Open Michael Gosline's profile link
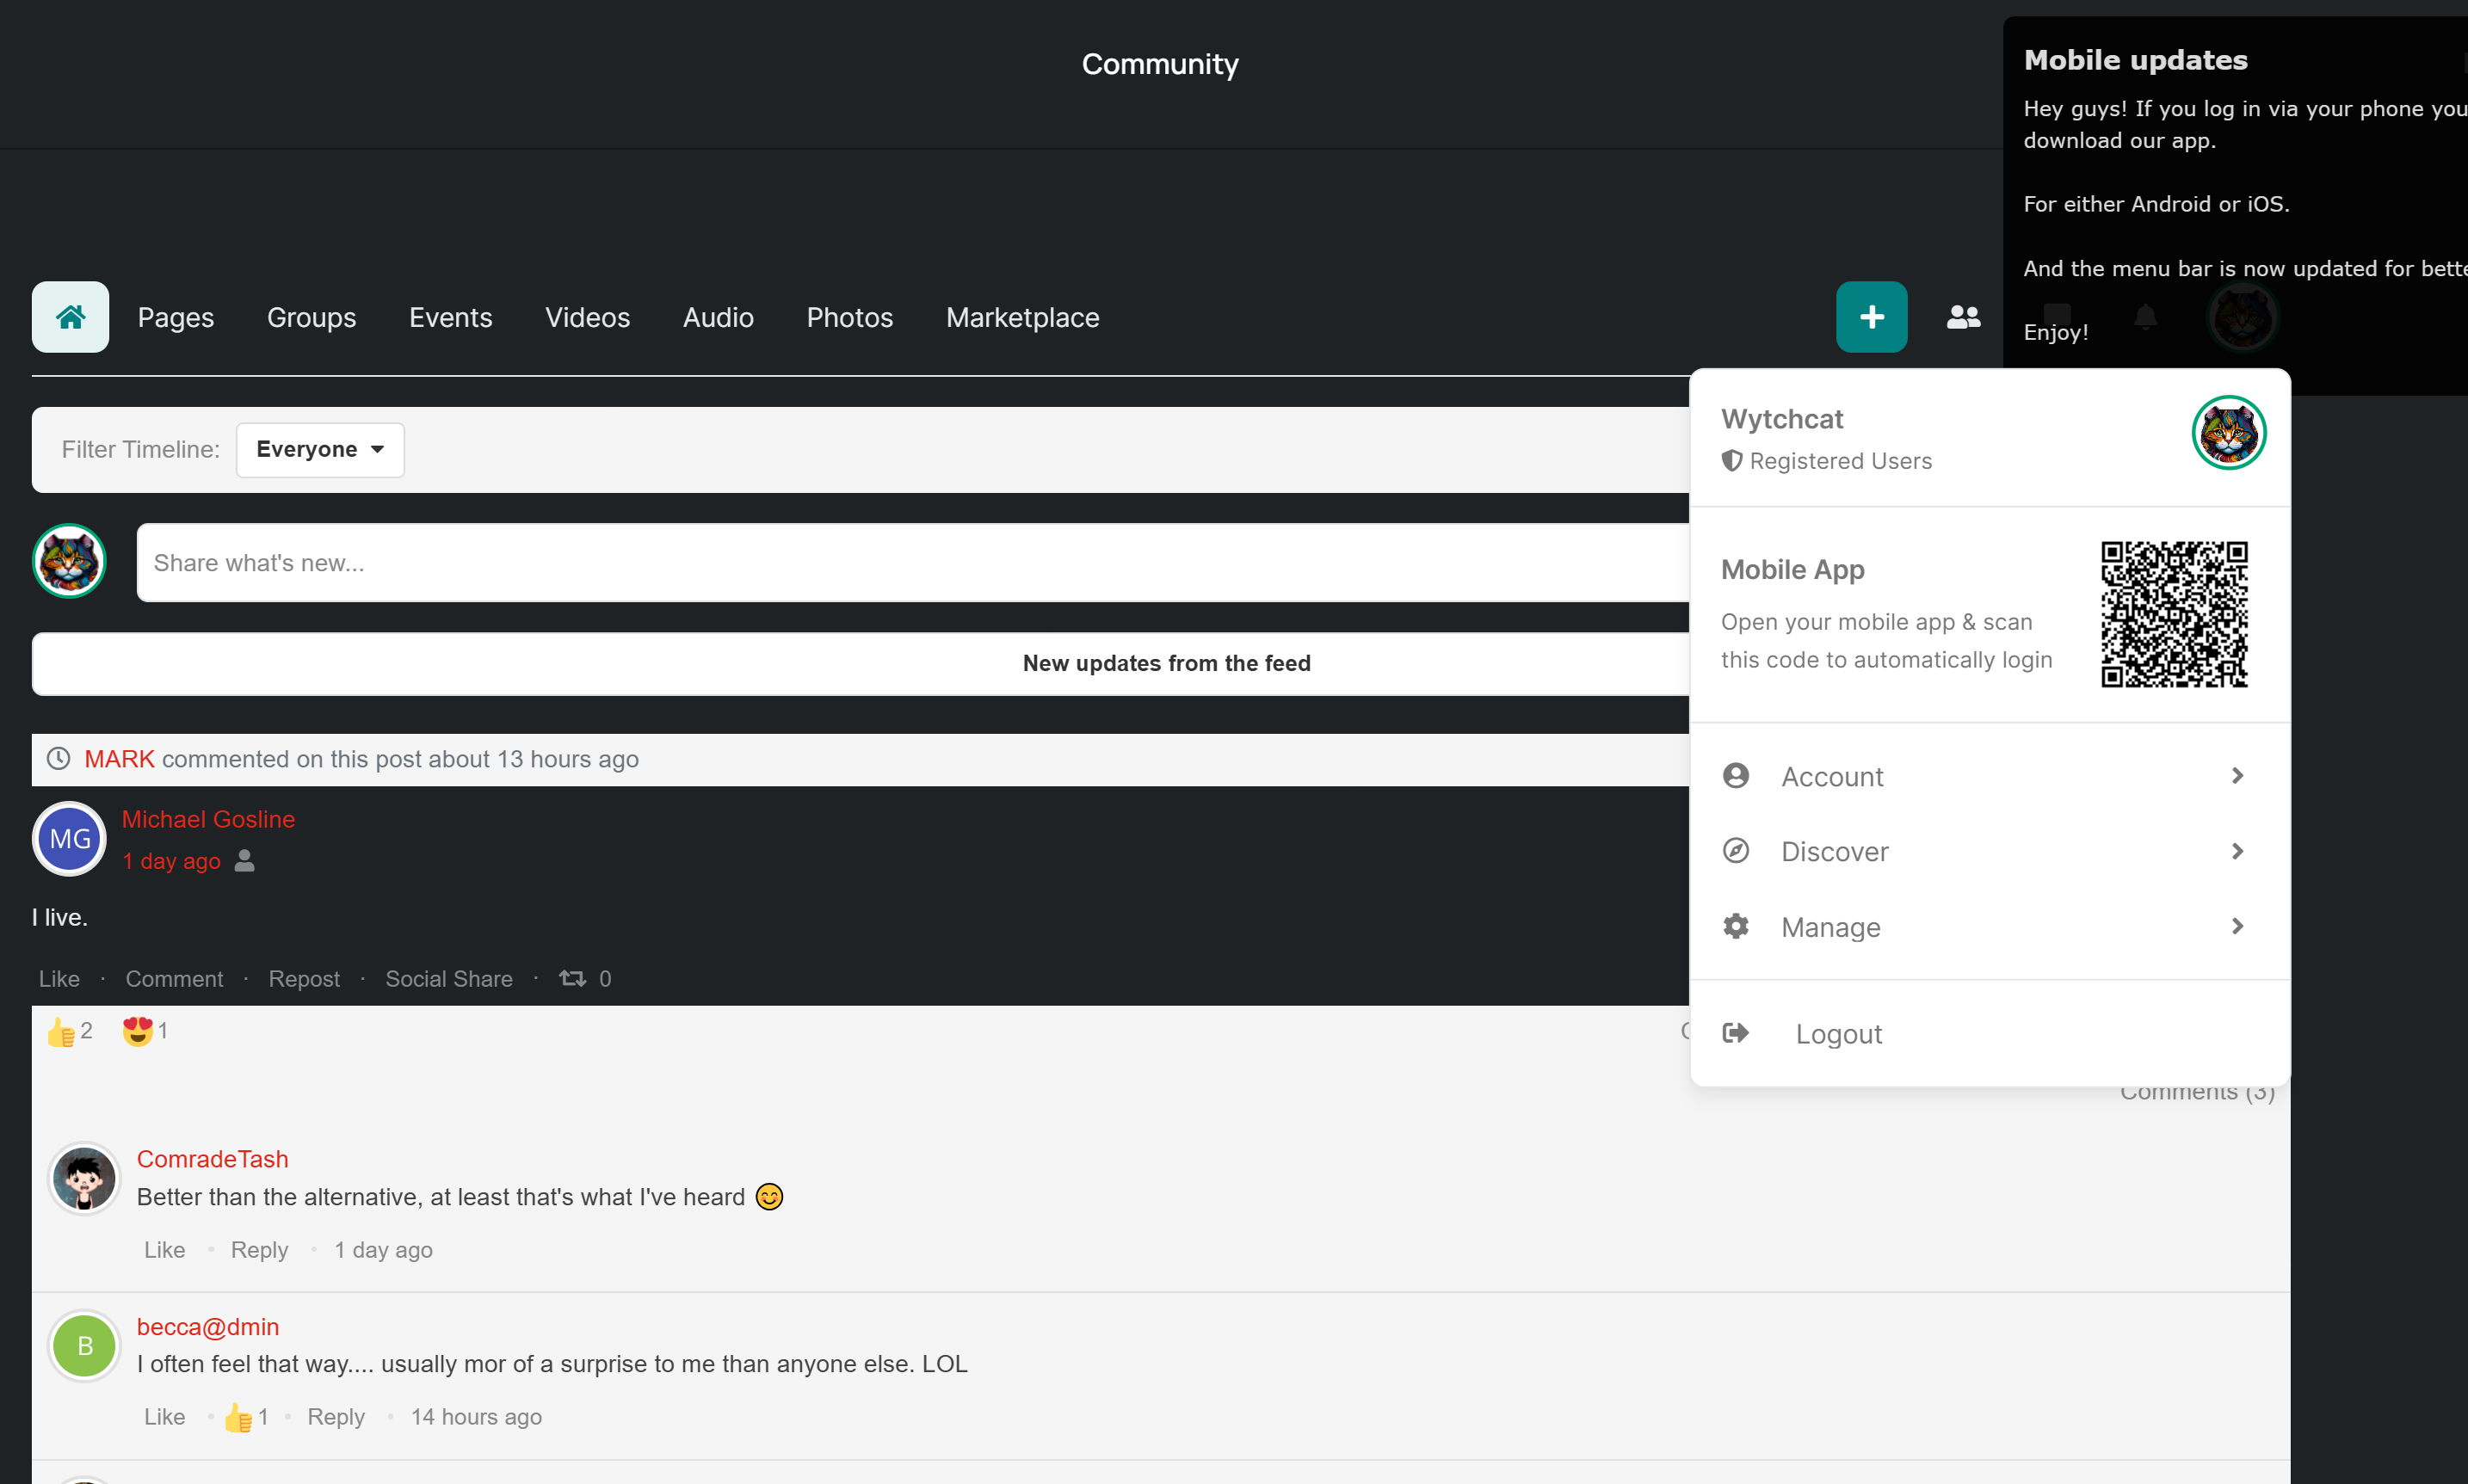This screenshot has width=2468, height=1484. click(x=208, y=819)
